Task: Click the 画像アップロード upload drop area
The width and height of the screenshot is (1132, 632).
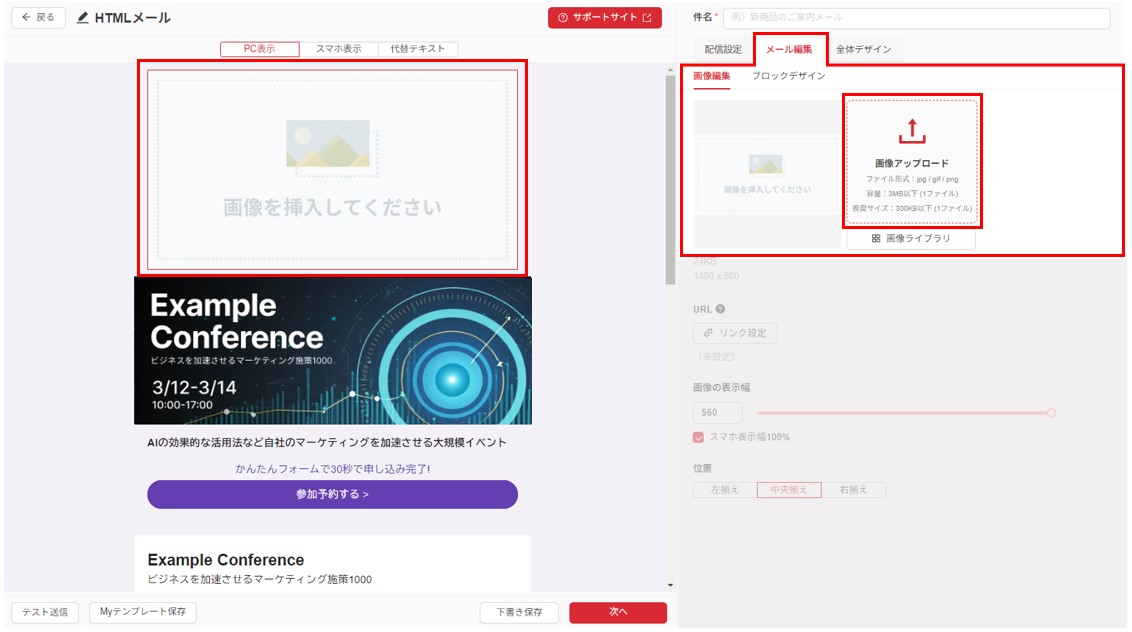Action: (x=912, y=162)
